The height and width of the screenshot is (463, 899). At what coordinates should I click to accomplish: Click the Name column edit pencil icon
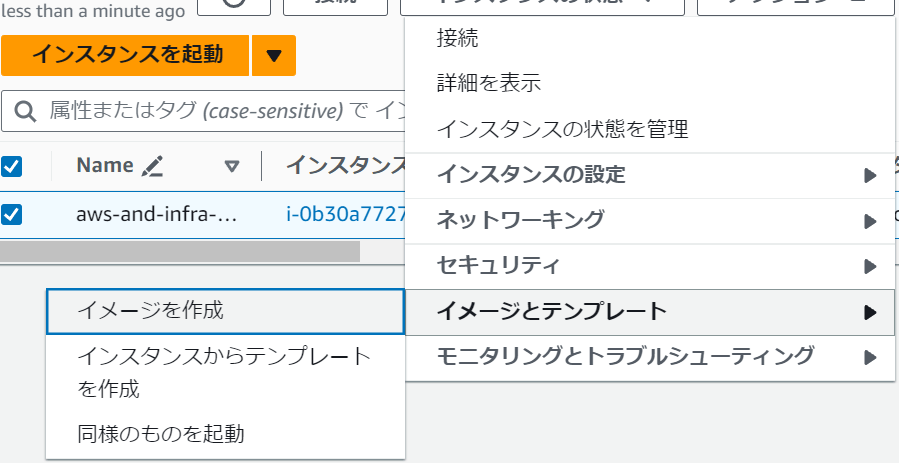(x=153, y=166)
